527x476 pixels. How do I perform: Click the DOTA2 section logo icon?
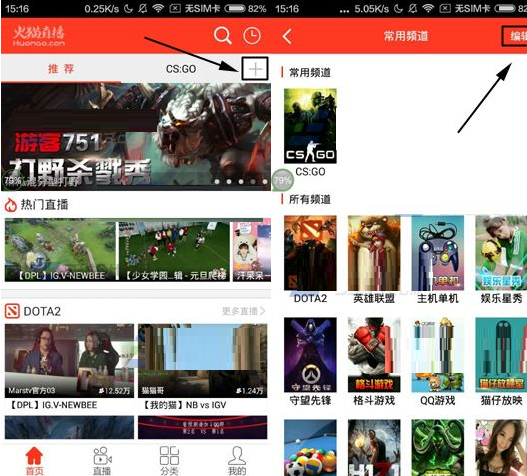click(x=12, y=311)
